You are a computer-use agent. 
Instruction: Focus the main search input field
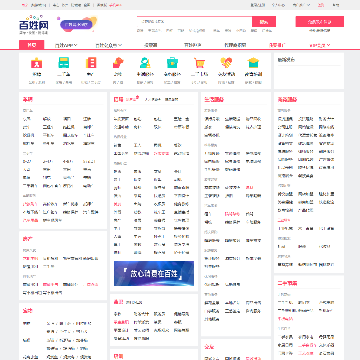(194, 22)
